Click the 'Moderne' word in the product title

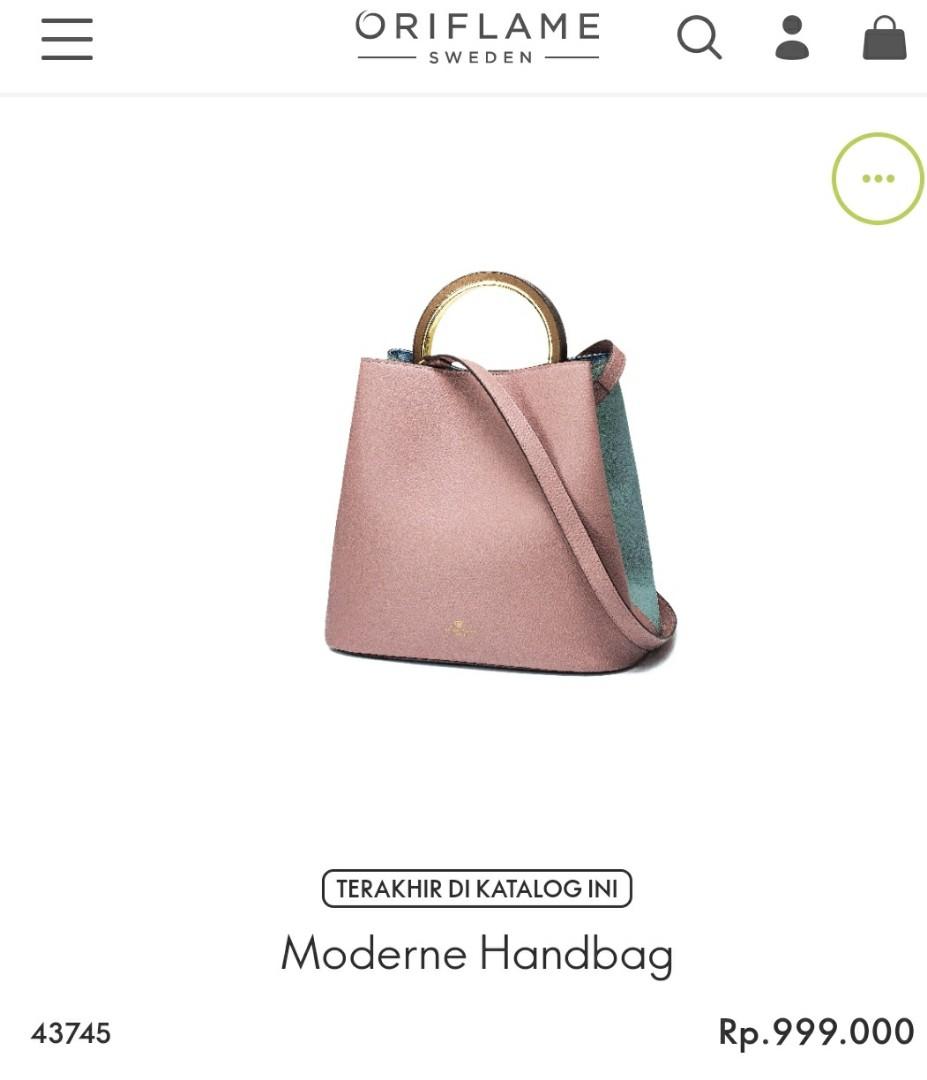click(374, 953)
